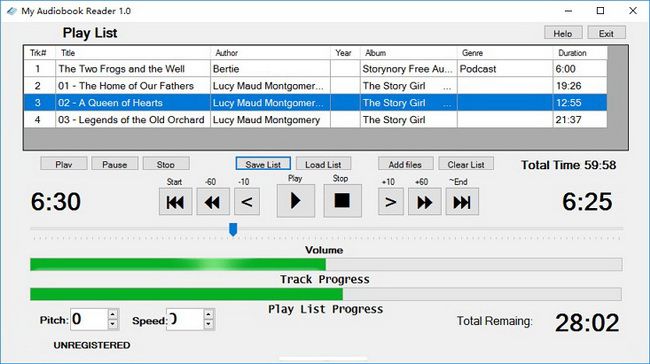This screenshot has width=650, height=364.
Task: Sort by the Duration column header
Action: (x=580, y=53)
